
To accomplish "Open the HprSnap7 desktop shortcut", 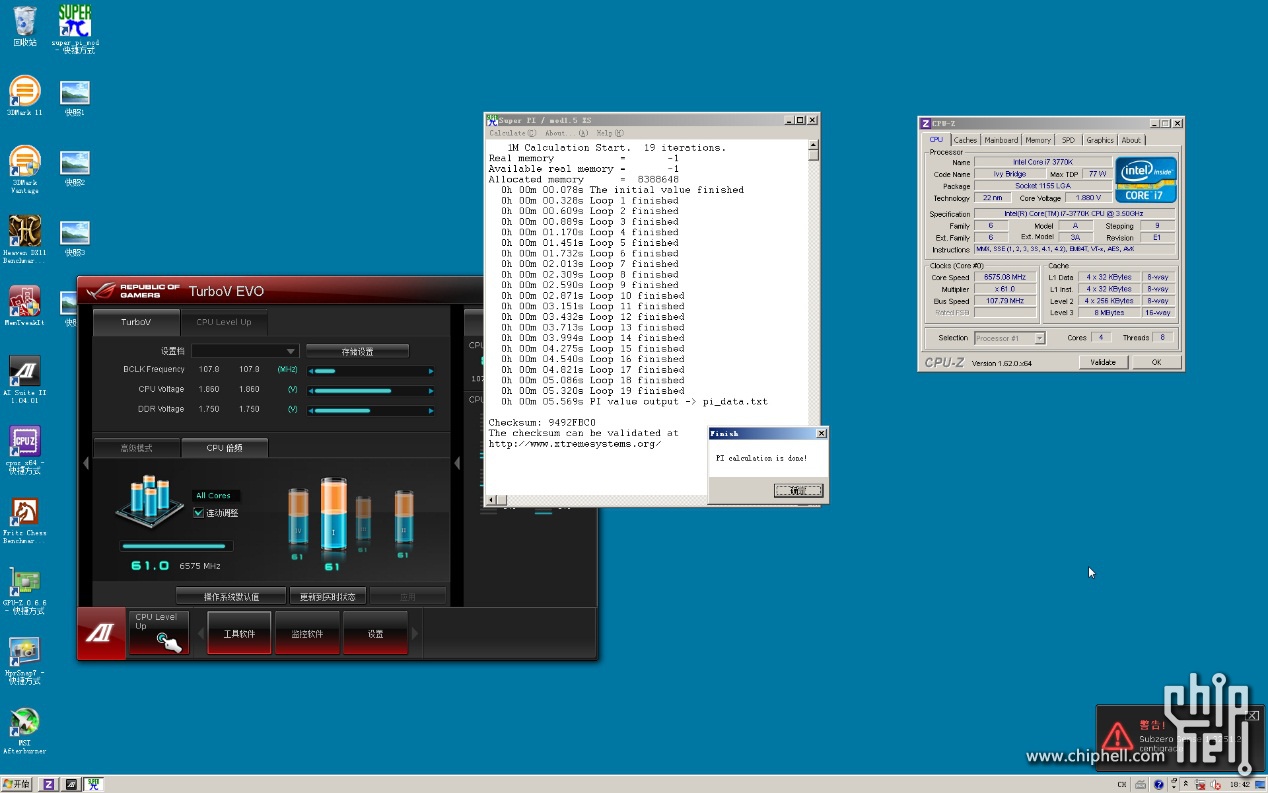I will pos(25,660).
